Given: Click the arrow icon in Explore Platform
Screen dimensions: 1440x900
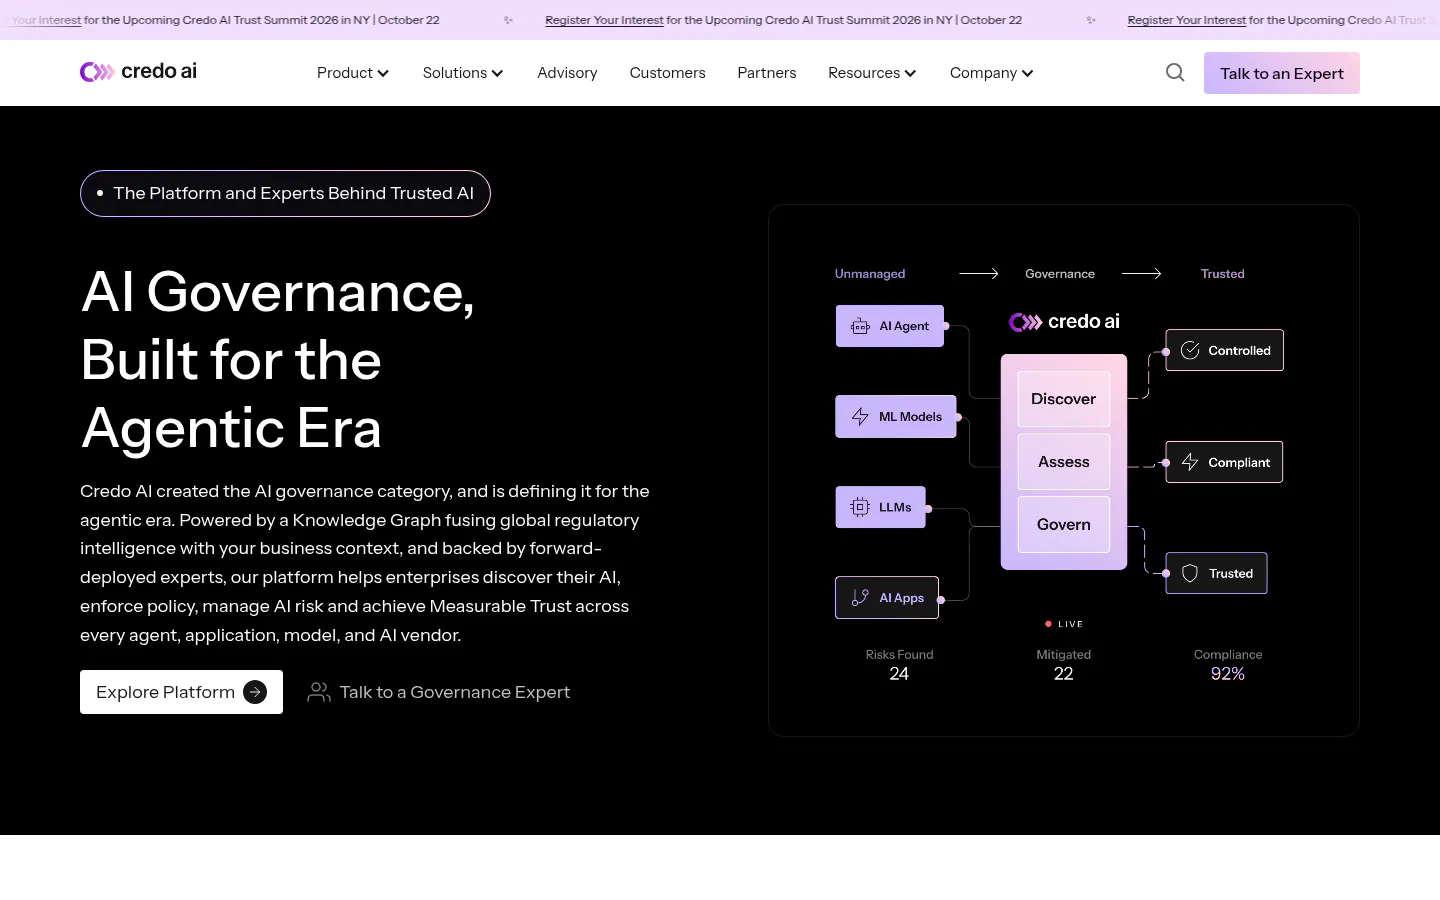Looking at the screenshot, I should [255, 692].
